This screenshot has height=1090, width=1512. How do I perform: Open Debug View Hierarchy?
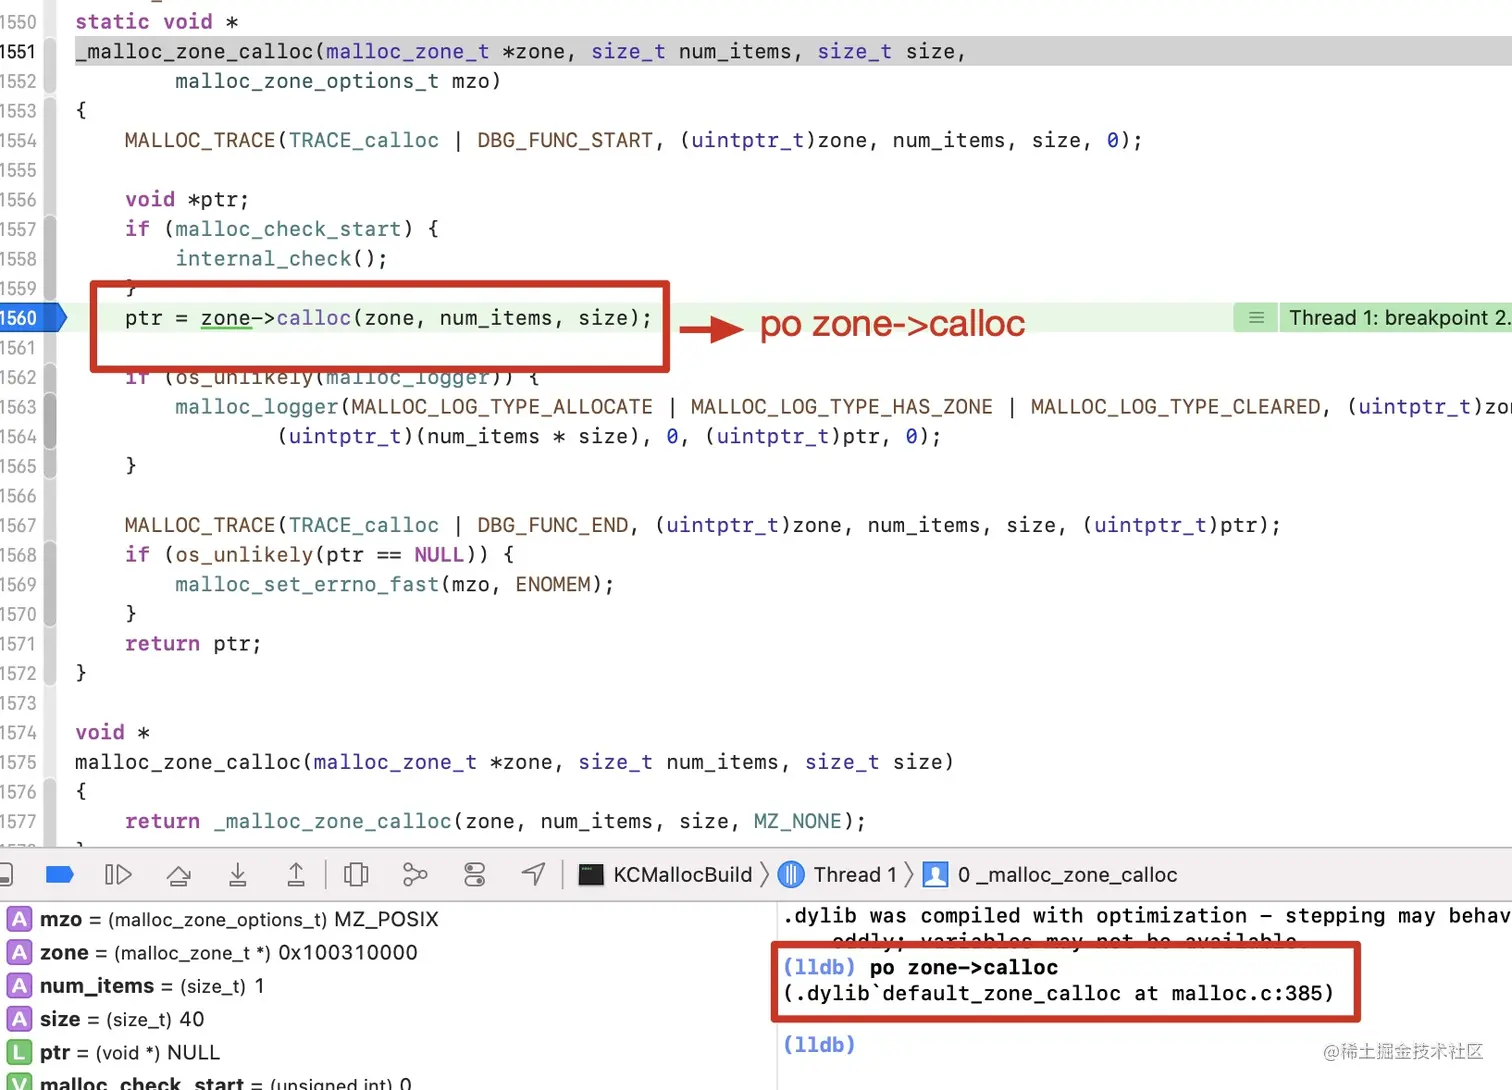coord(356,874)
